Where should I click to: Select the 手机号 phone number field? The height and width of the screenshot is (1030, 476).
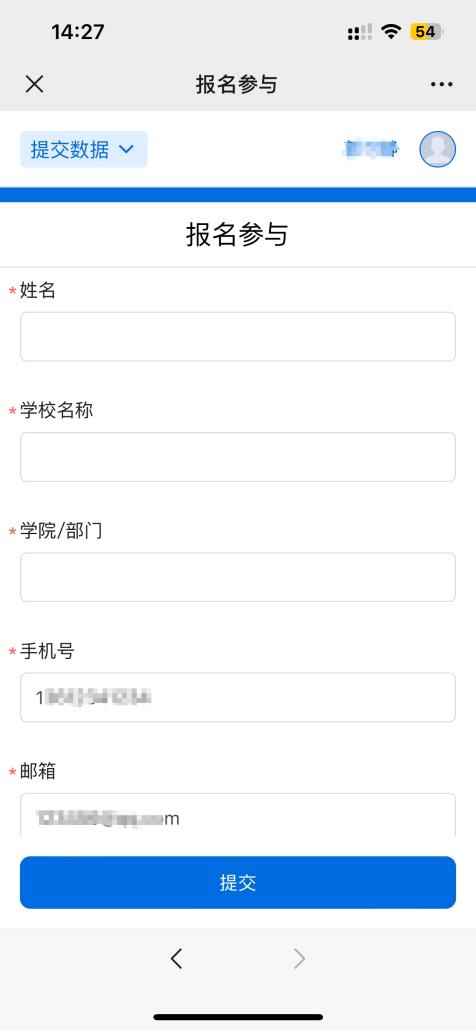click(238, 697)
